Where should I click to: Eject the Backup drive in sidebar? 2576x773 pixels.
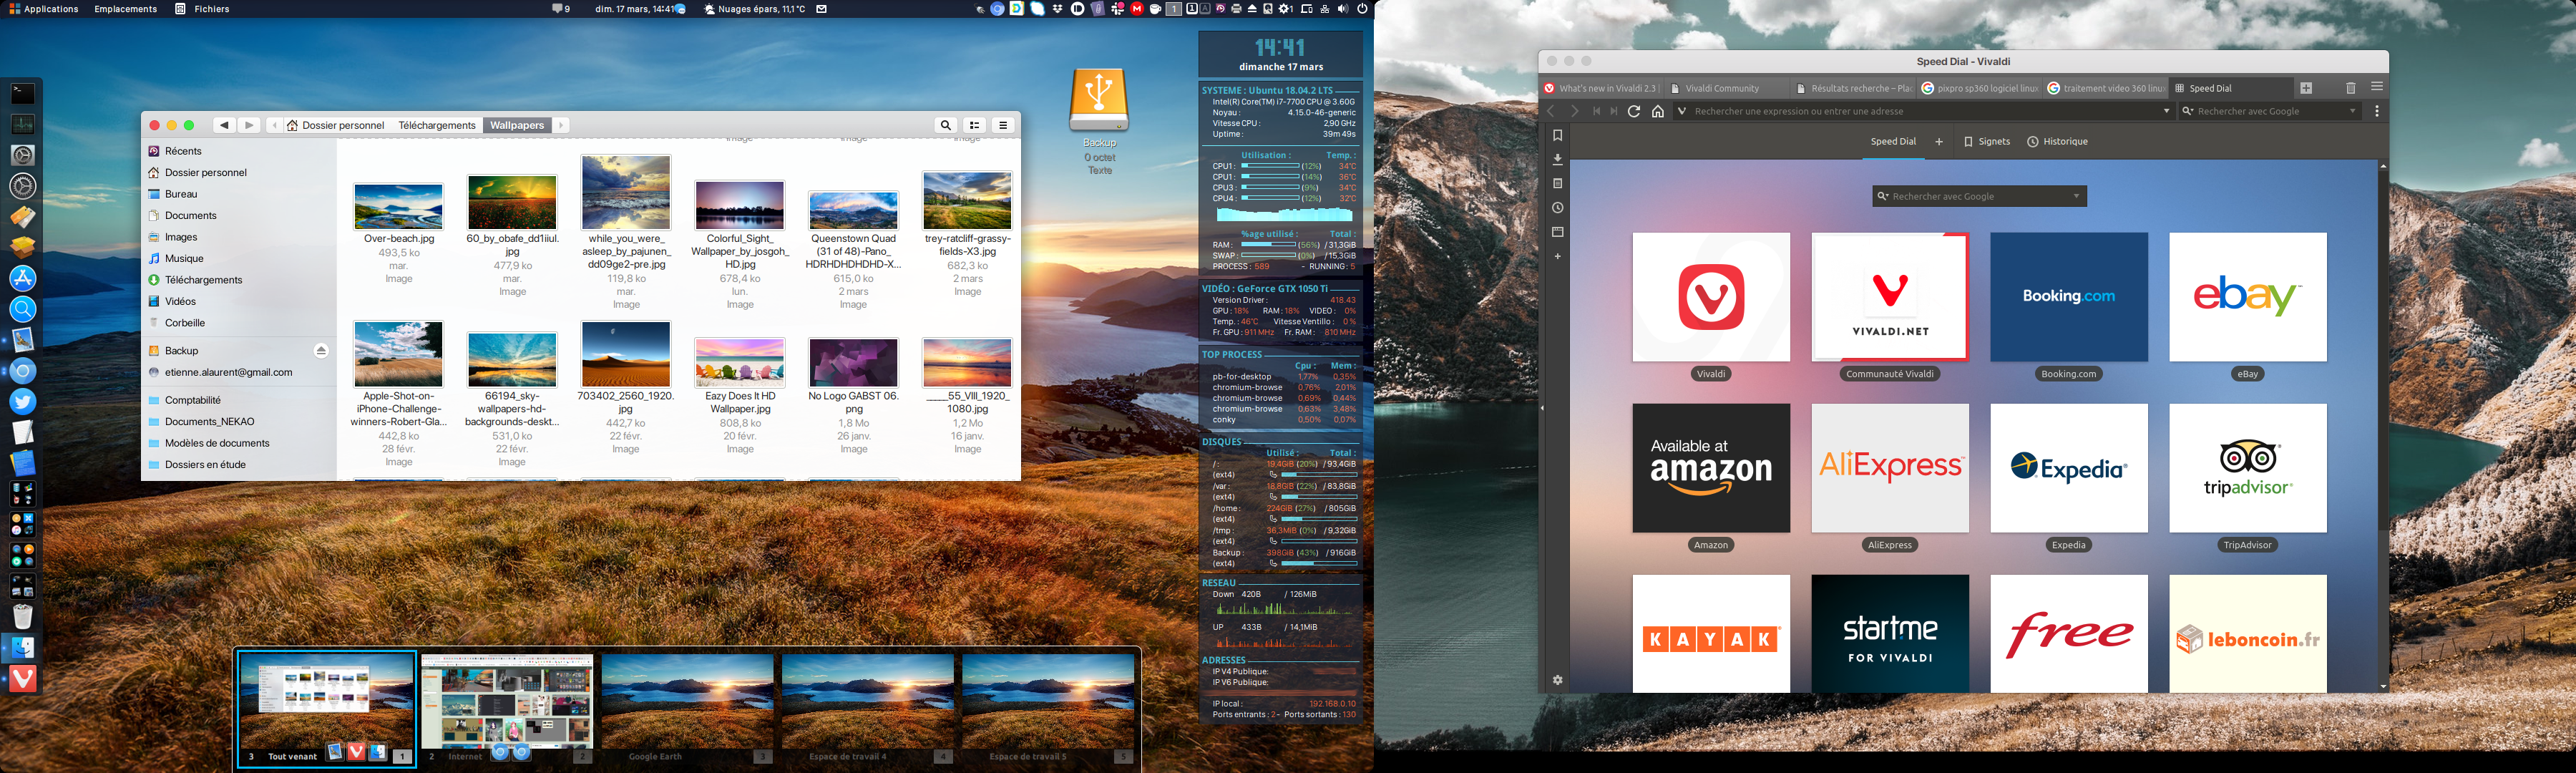click(321, 351)
